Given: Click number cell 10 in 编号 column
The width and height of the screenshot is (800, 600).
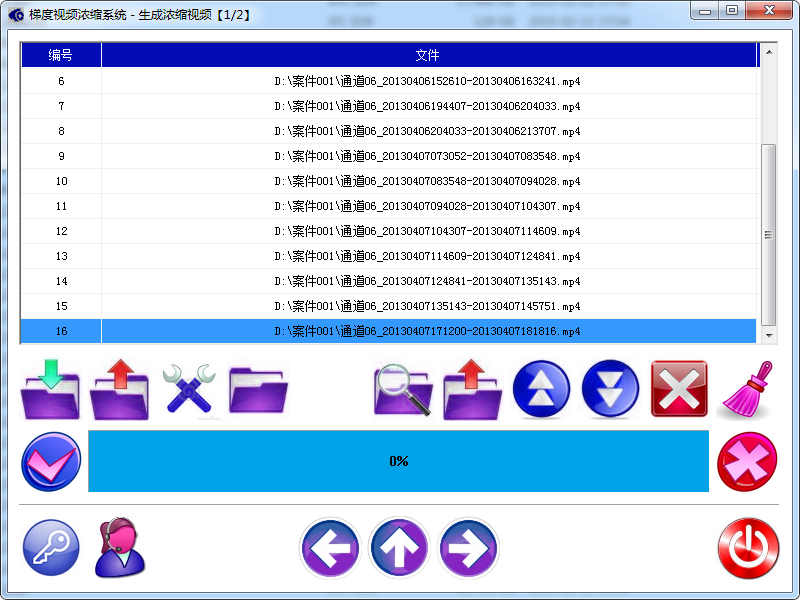Looking at the screenshot, I should [61, 181].
